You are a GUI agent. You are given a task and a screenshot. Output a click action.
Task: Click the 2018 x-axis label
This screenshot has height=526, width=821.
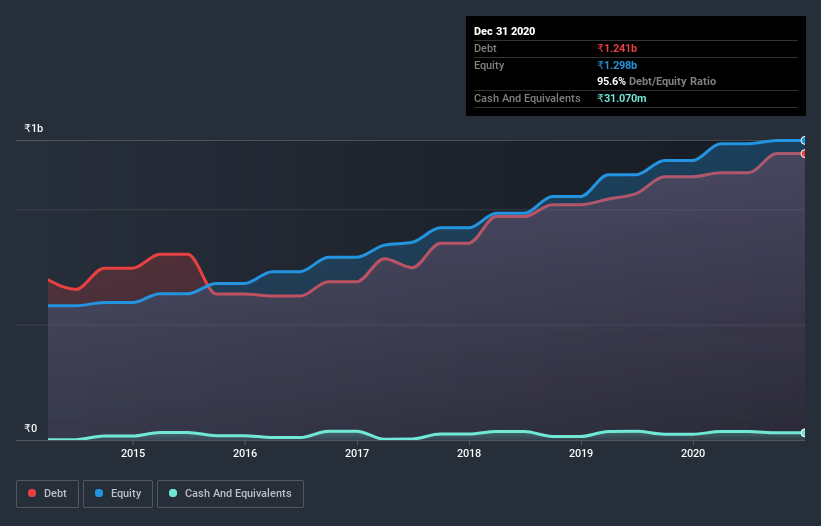coord(469,453)
